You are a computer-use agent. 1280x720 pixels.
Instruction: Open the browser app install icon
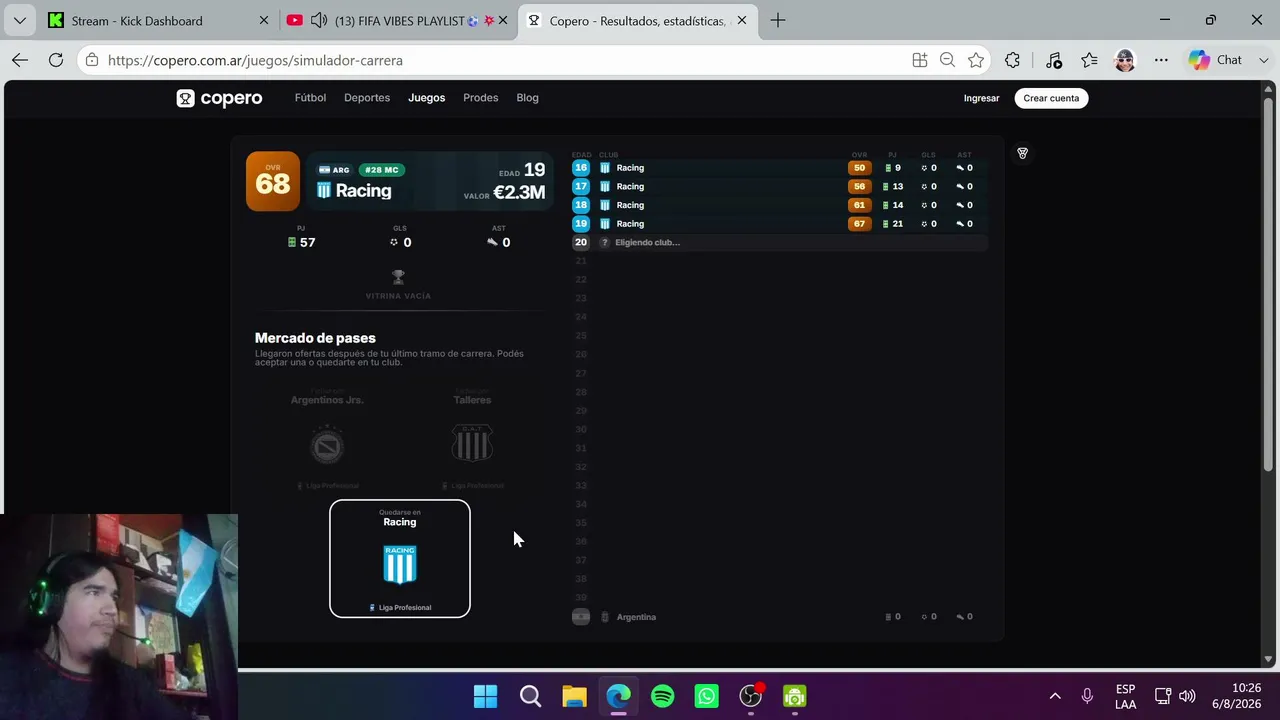[920, 60]
